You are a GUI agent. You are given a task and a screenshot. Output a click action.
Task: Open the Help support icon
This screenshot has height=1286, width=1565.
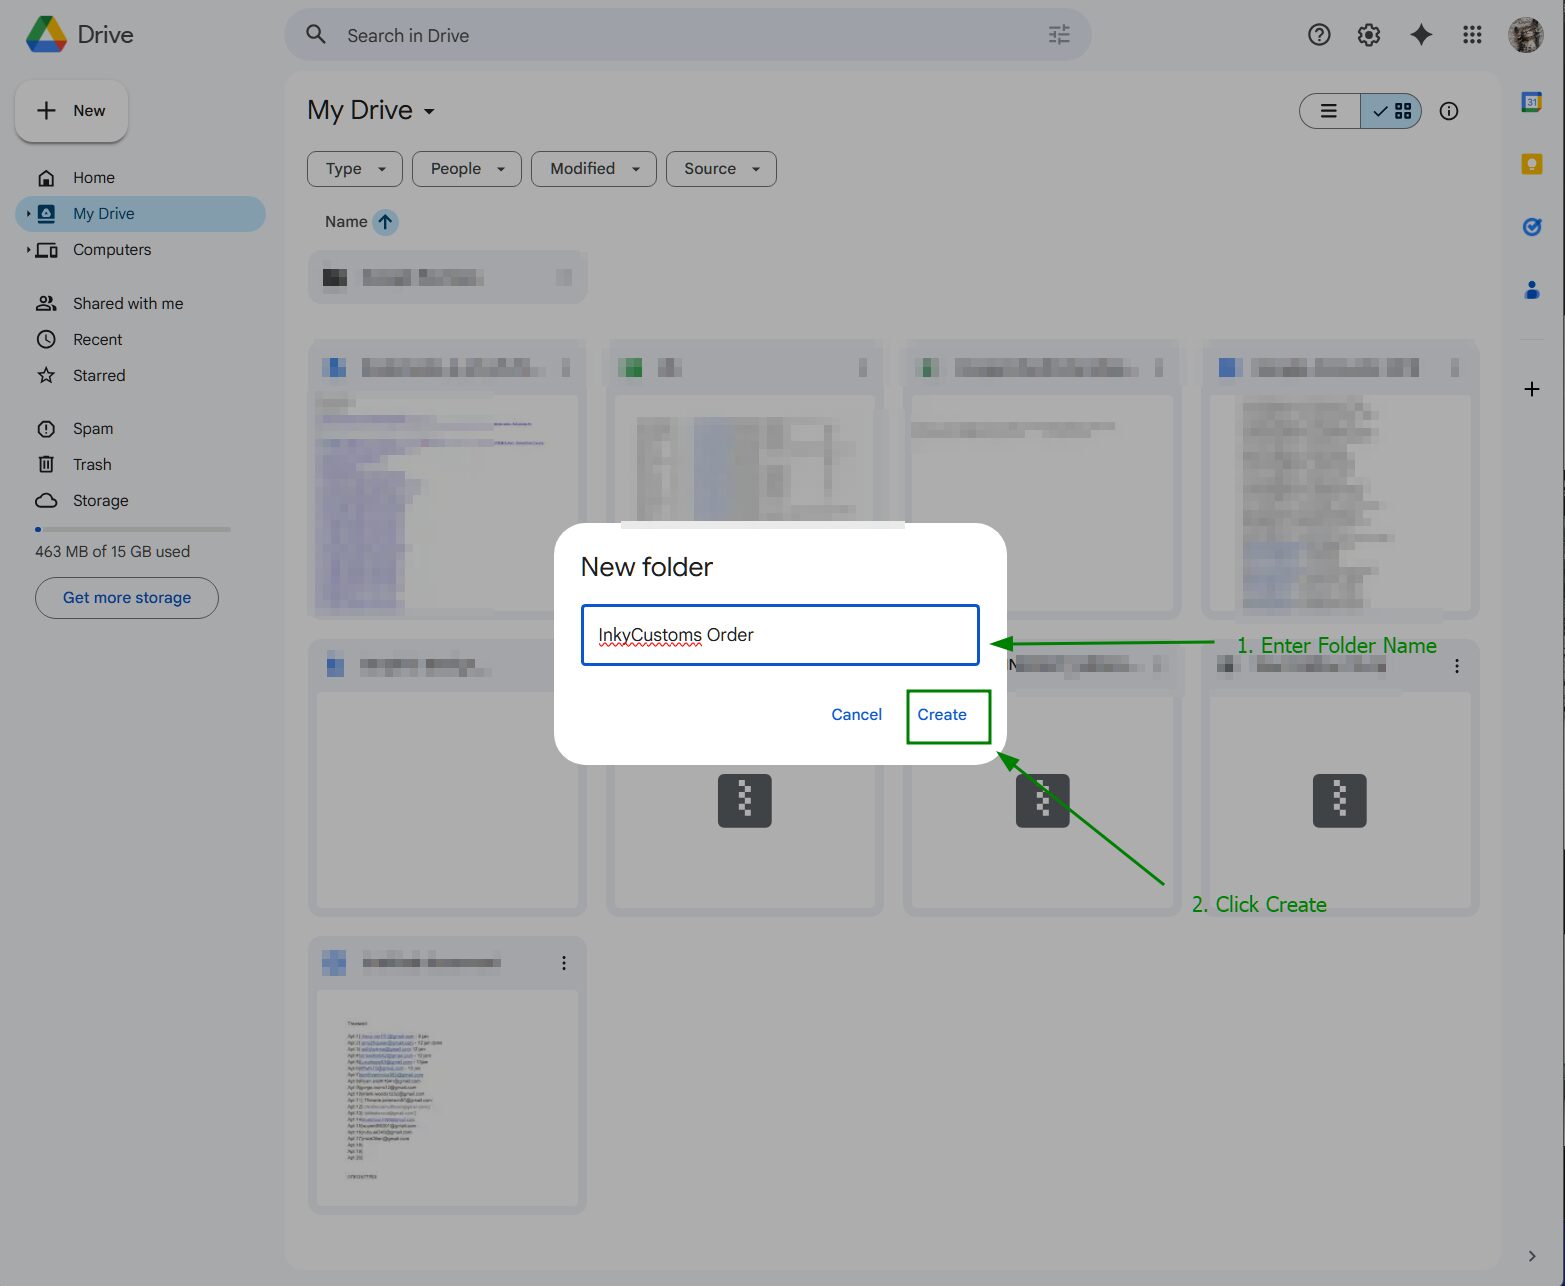point(1319,35)
